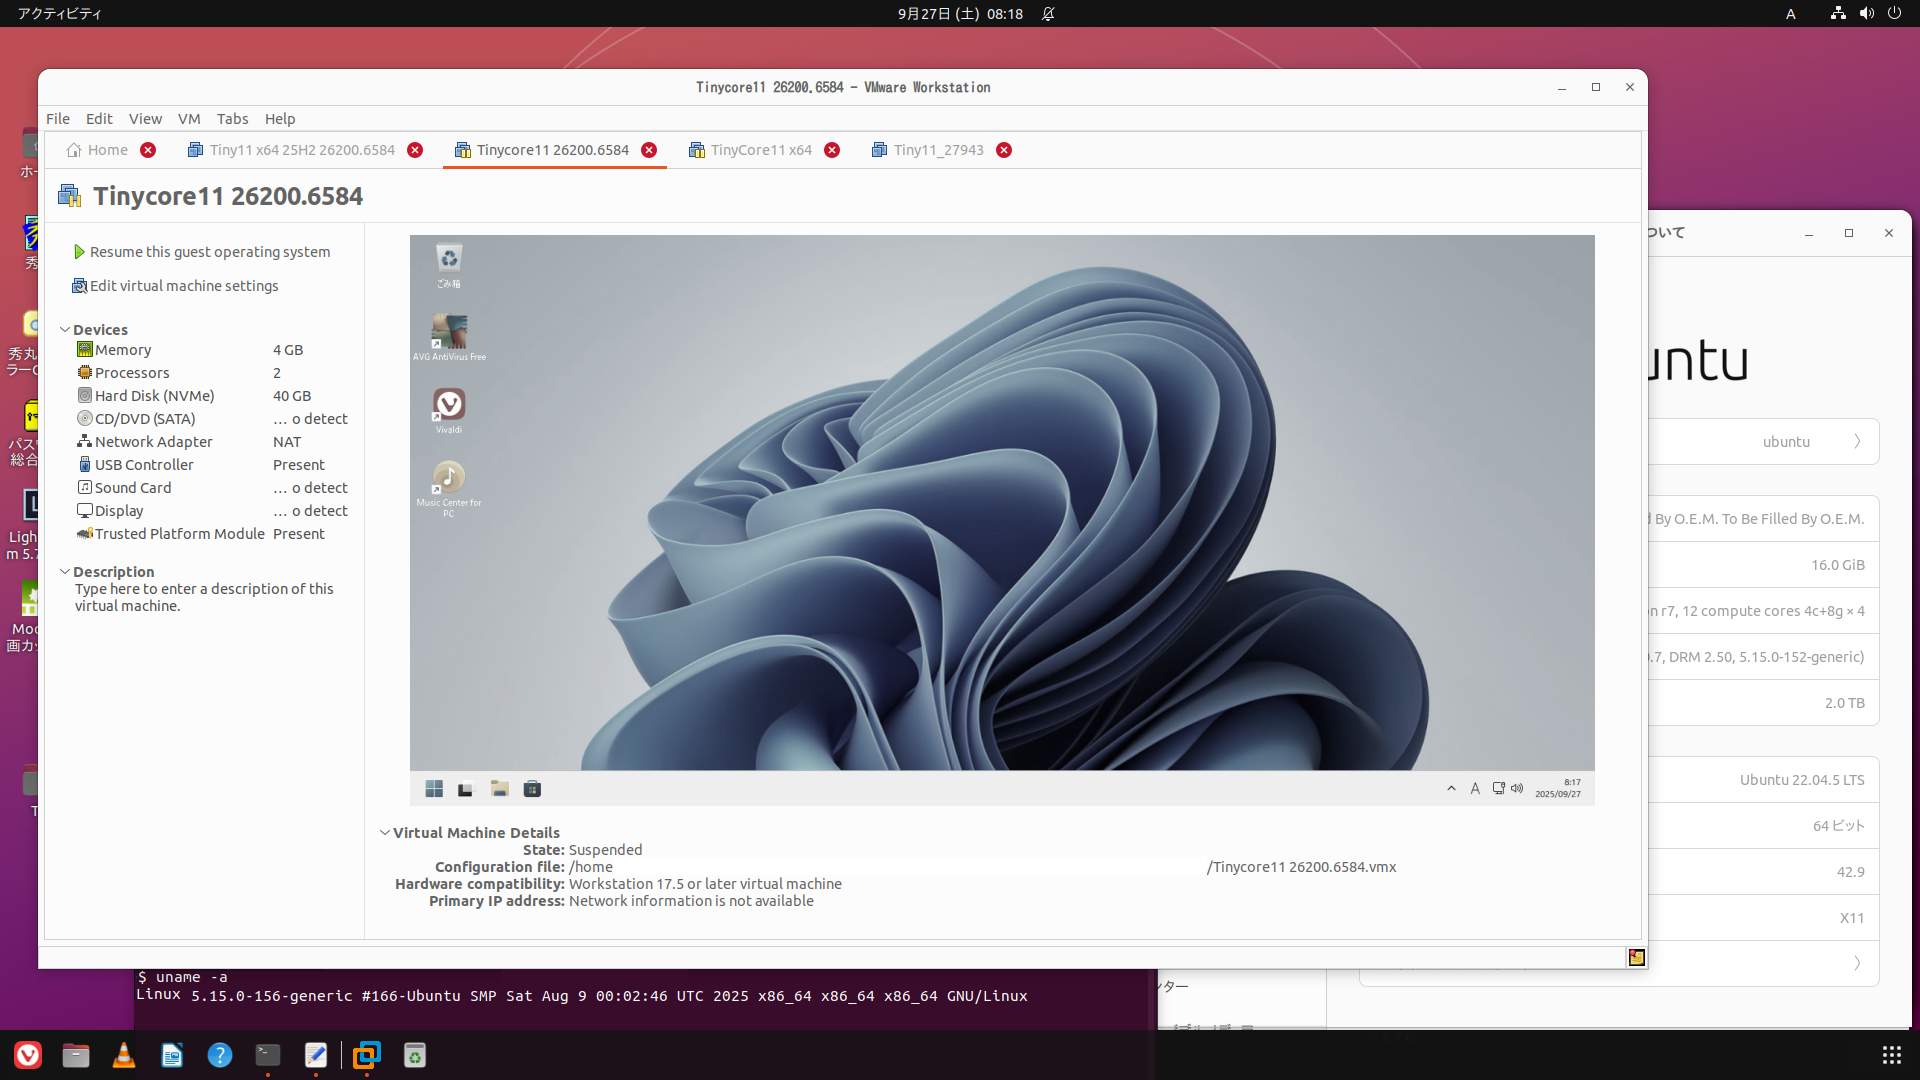The width and height of the screenshot is (1920, 1080).
Task: Click the suspended VM screen thumbnail
Action: [1002, 520]
